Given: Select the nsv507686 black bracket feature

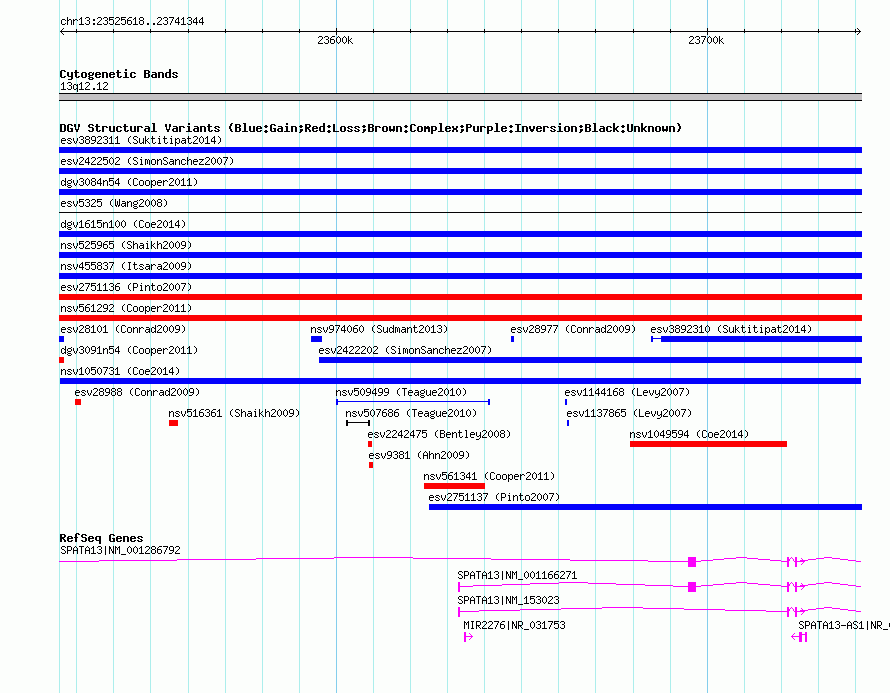Looking at the screenshot, I should coord(357,423).
